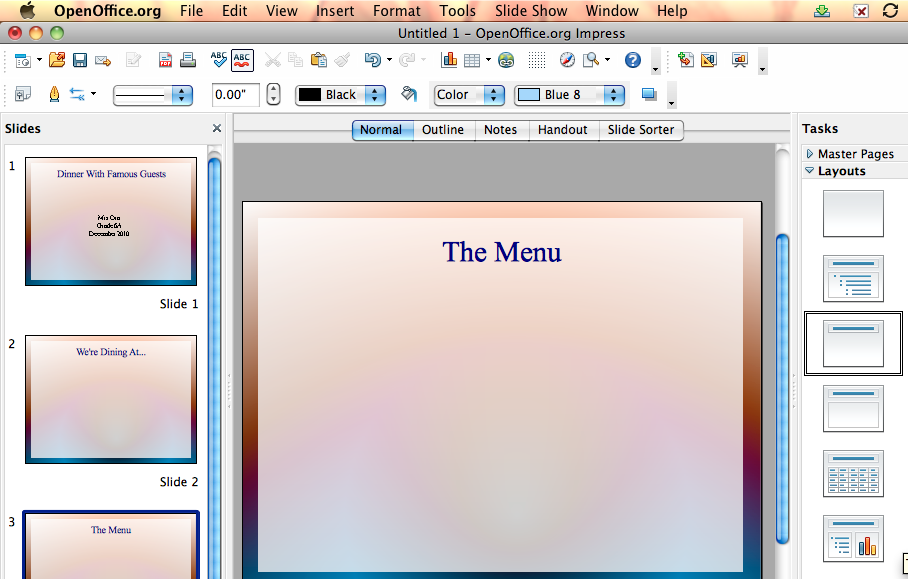The width and height of the screenshot is (908, 579).
Task: Open the Help menu
Action: [x=672, y=11]
